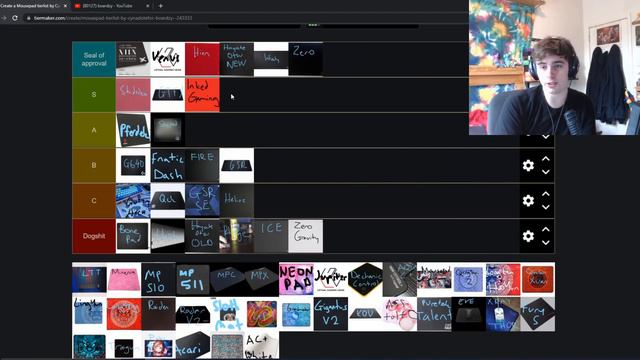Screen dimensions: 640x360
Task: Move the A tier row down
Action: point(546,137)
